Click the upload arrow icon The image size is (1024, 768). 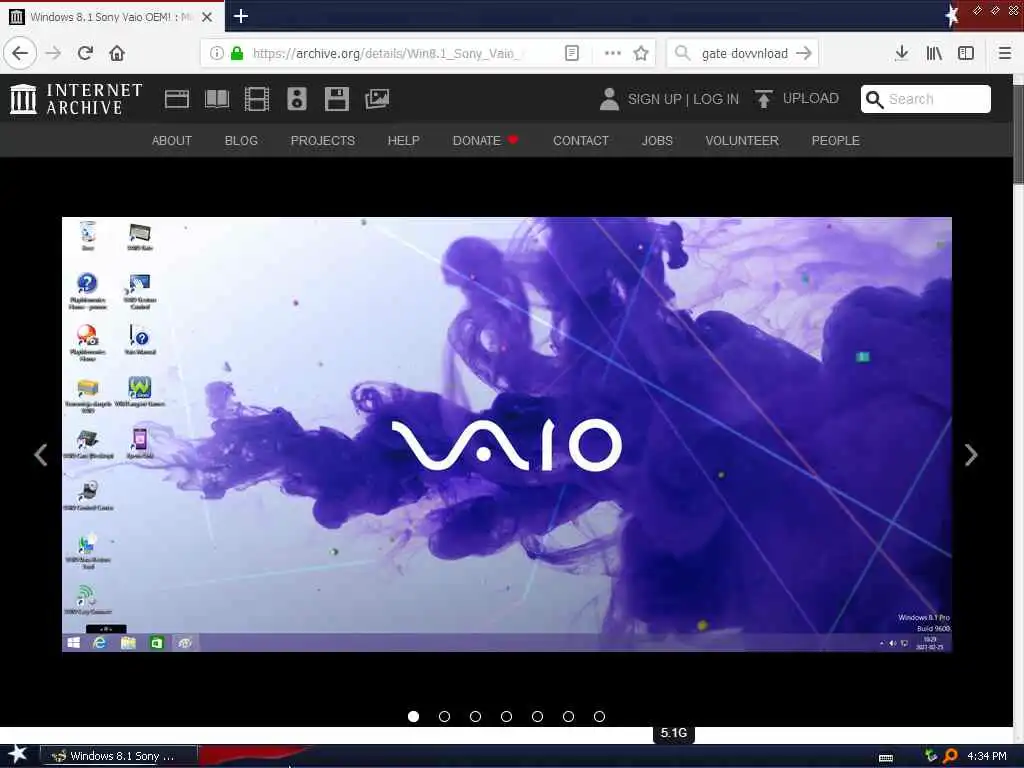click(x=763, y=99)
